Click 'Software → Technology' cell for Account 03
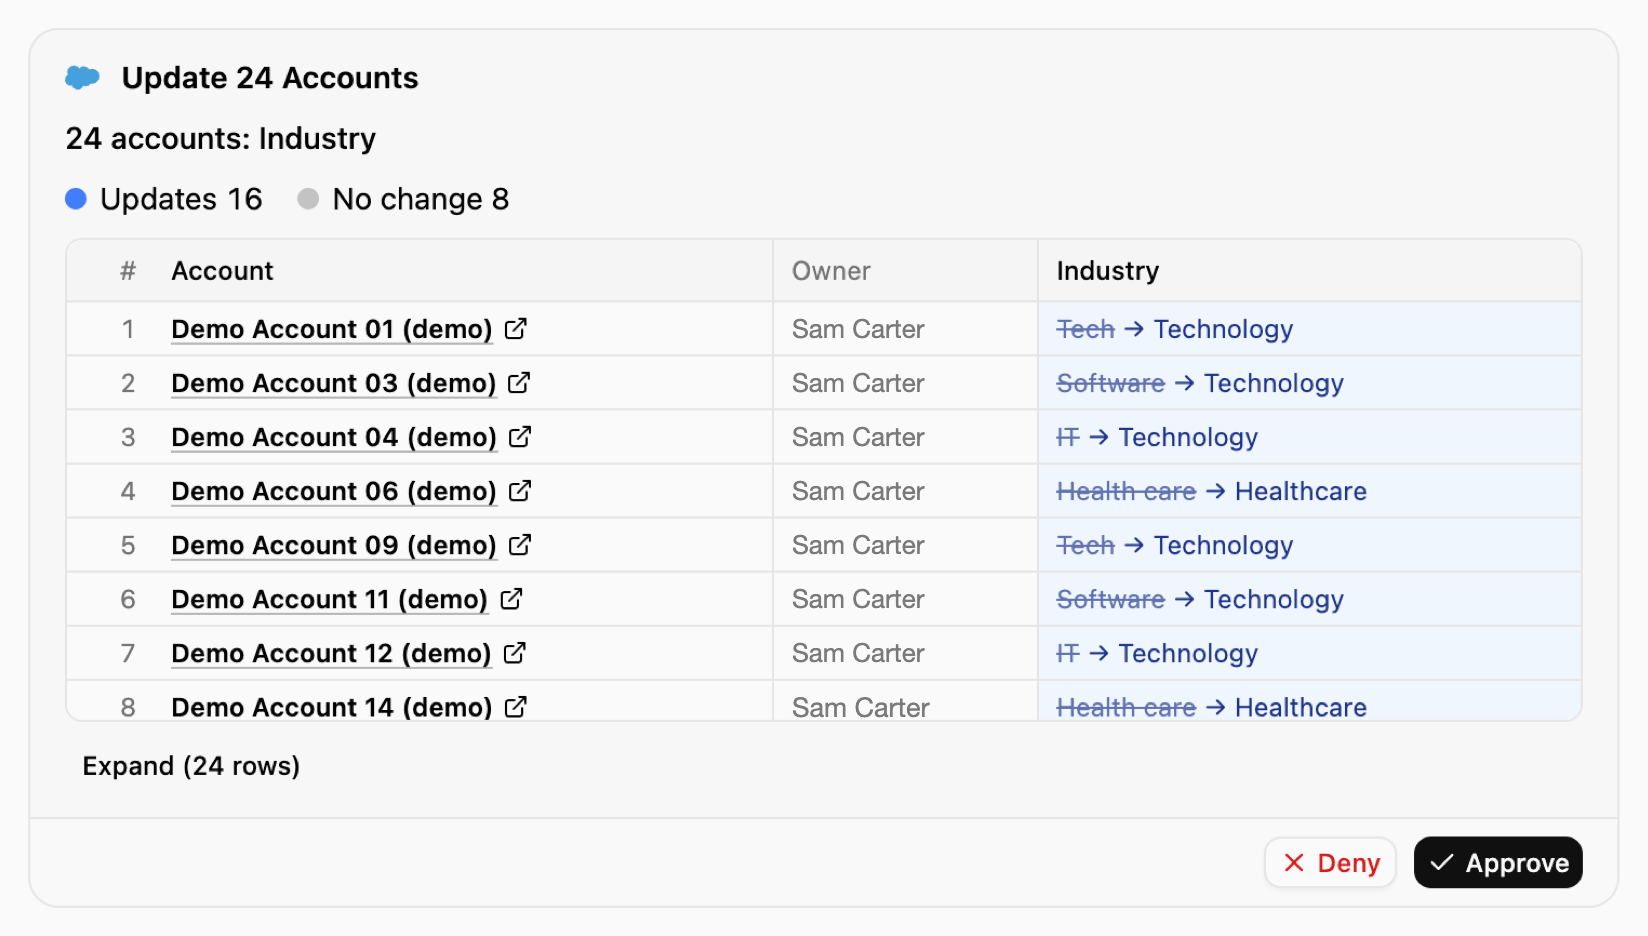 pyautogui.click(x=1310, y=383)
